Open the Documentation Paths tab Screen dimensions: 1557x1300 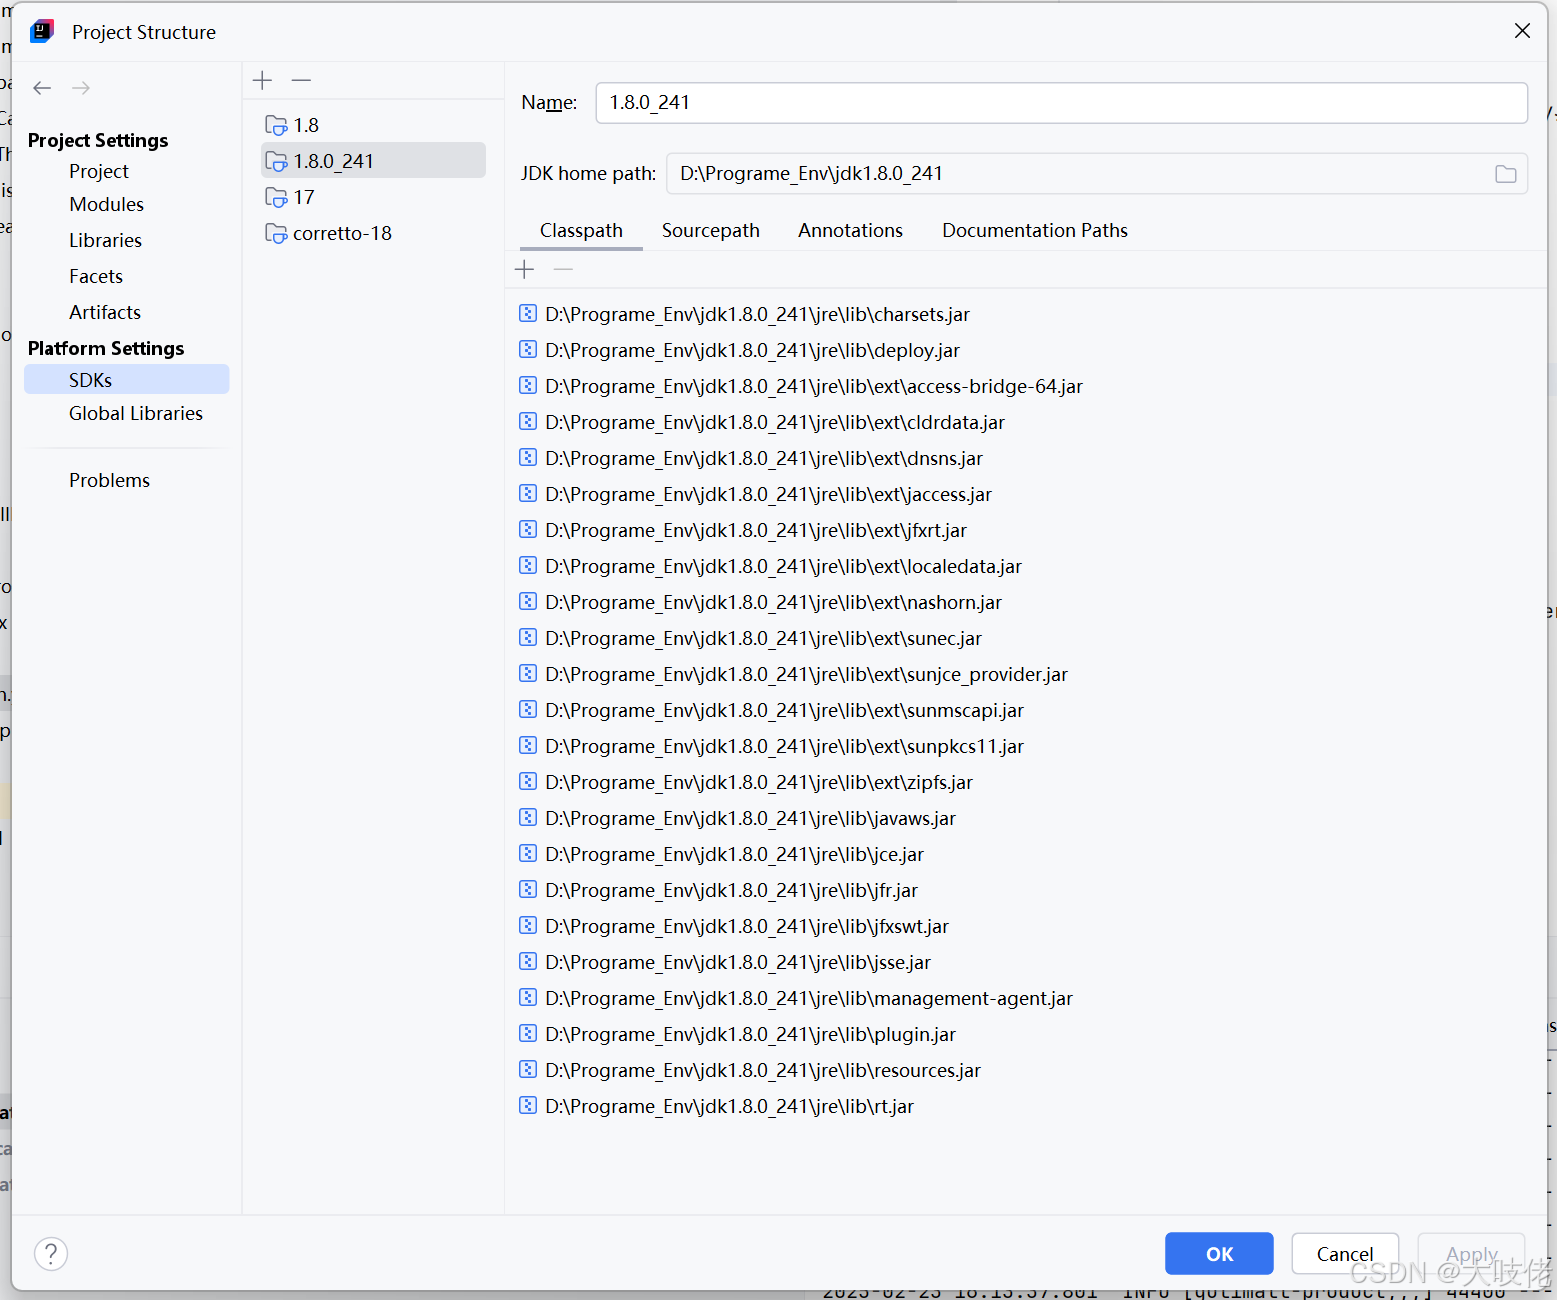1034,230
